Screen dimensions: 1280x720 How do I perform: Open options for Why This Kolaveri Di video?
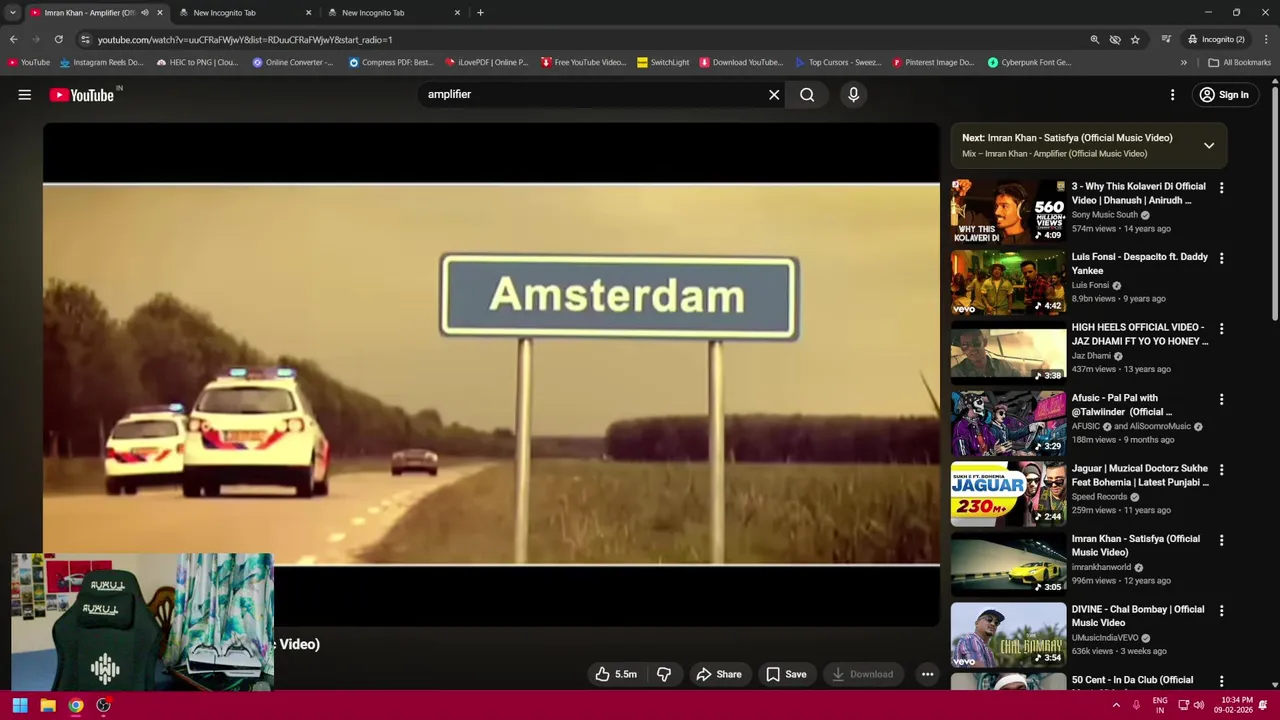point(1221,188)
